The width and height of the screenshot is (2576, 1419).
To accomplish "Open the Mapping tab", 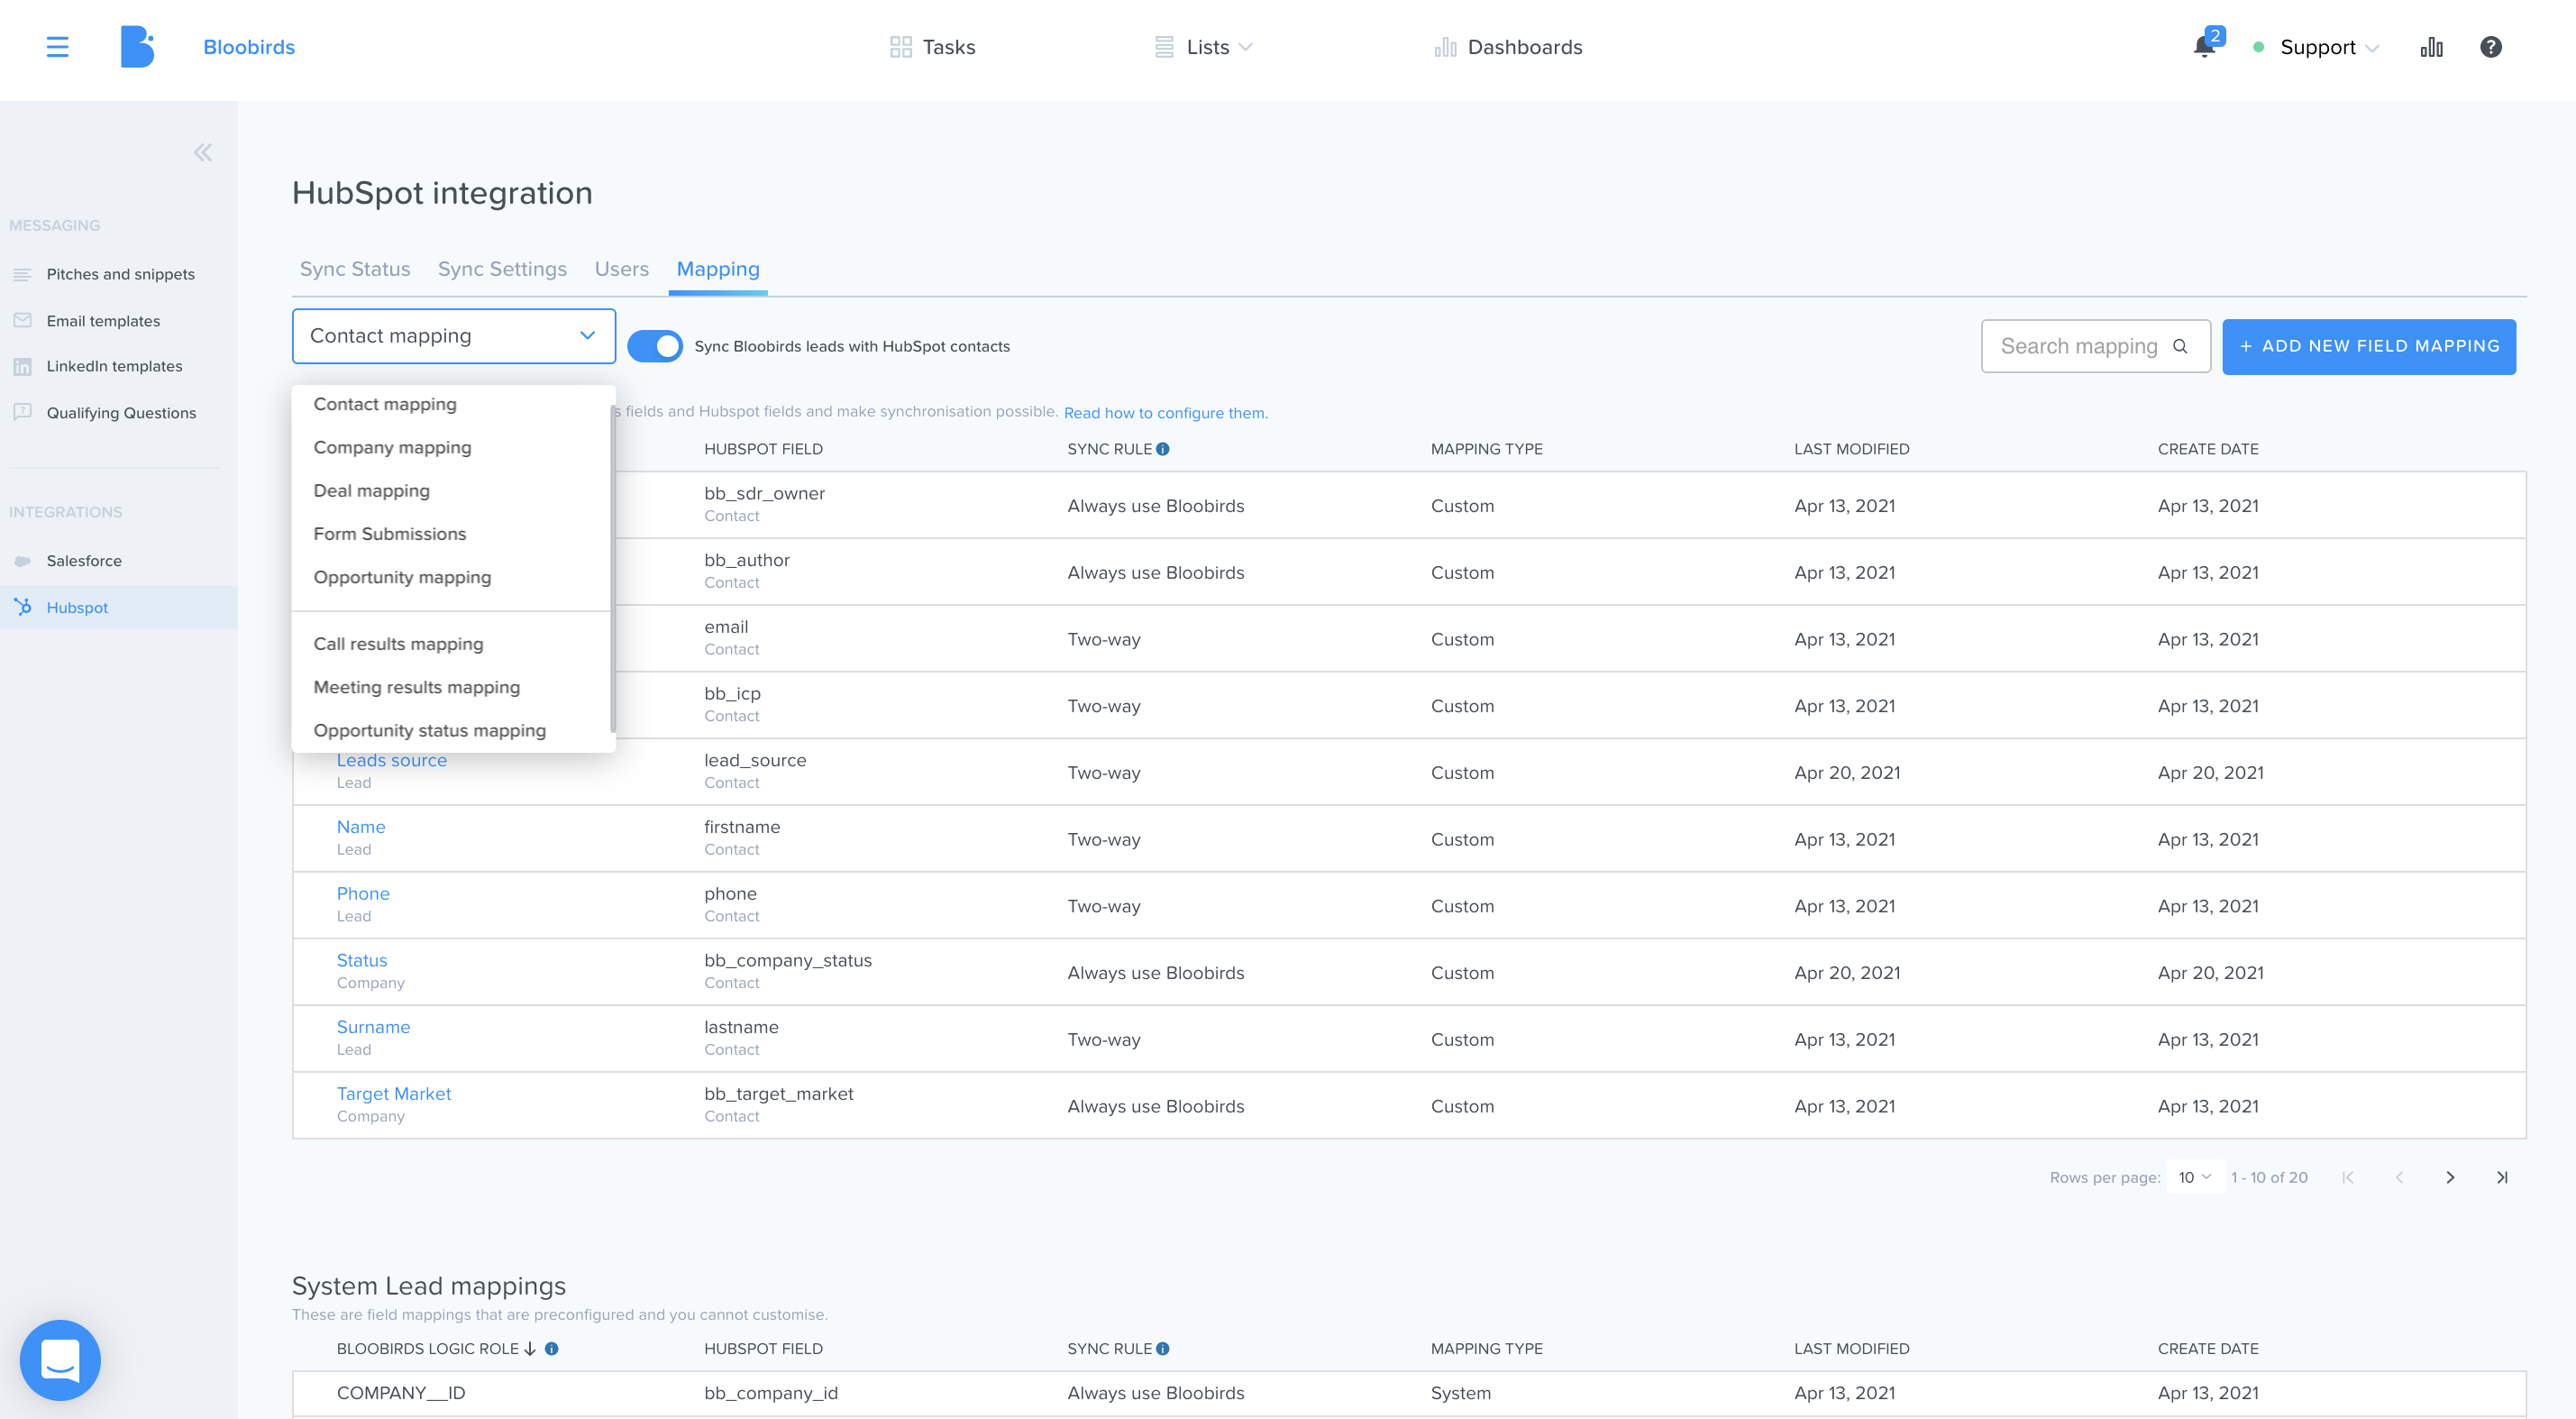I will coord(718,269).
